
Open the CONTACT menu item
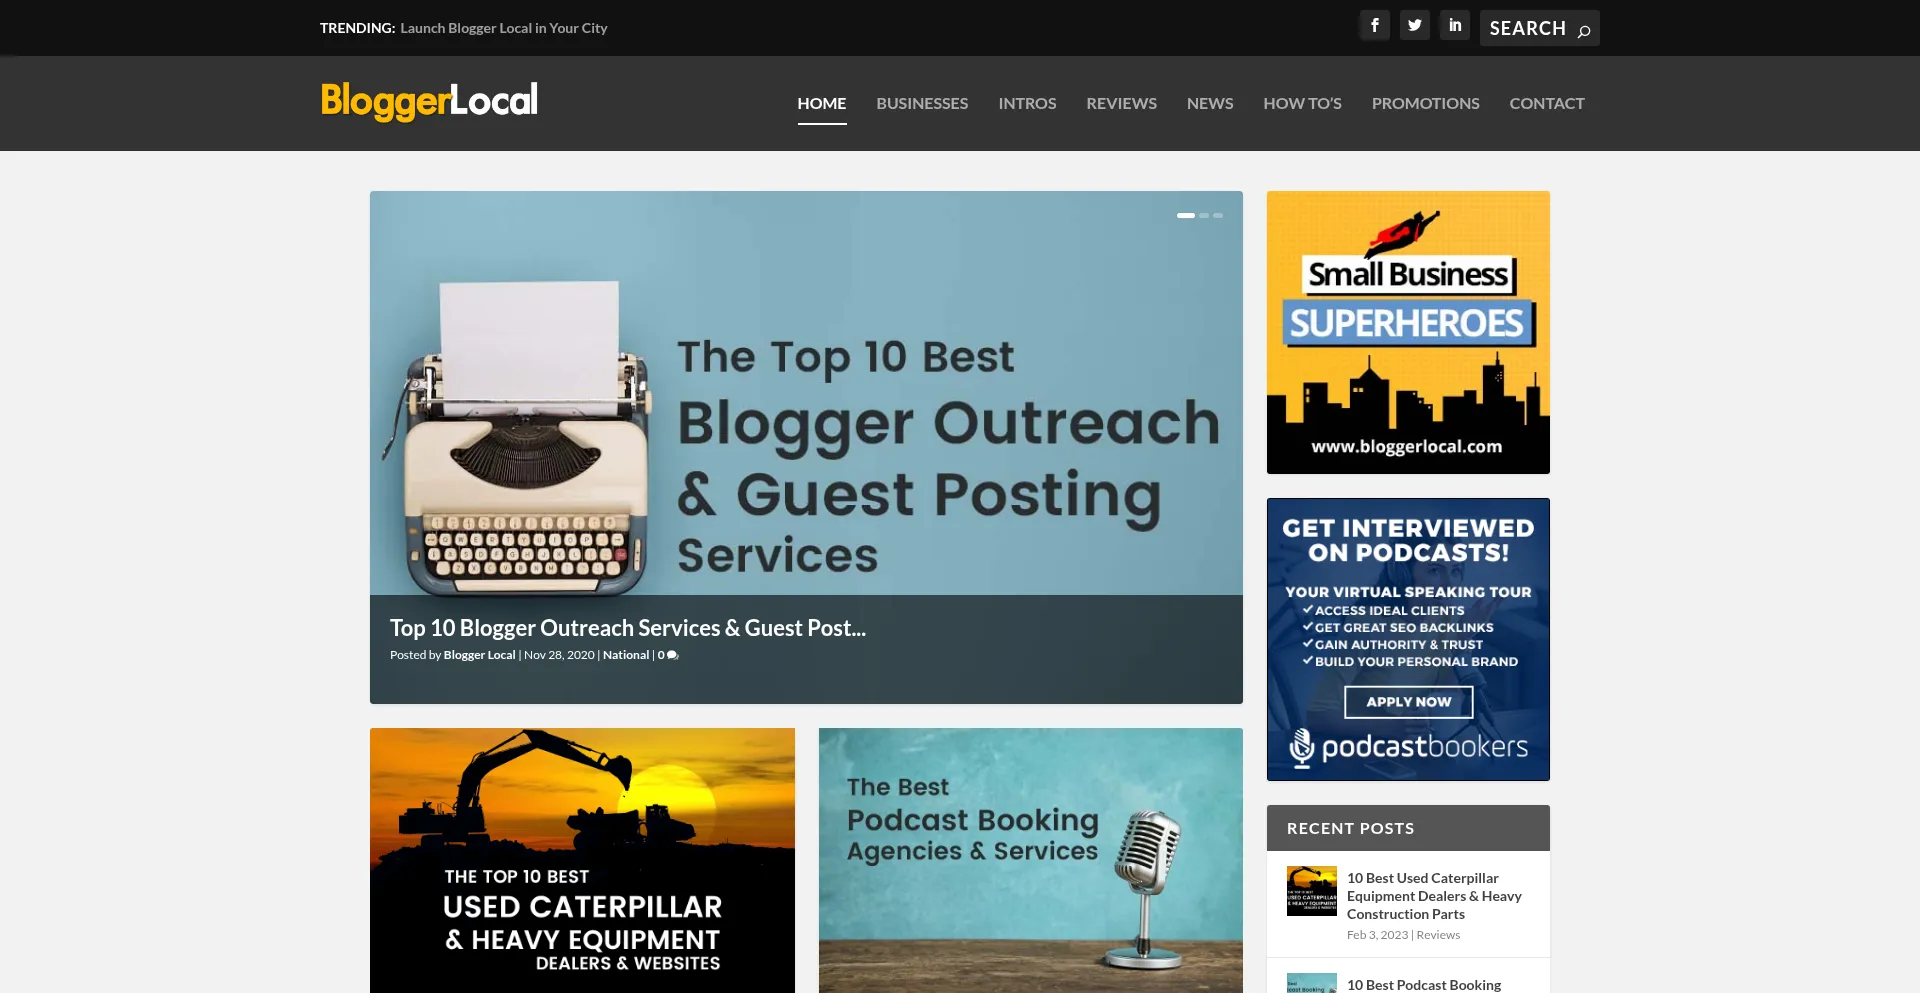point(1546,103)
